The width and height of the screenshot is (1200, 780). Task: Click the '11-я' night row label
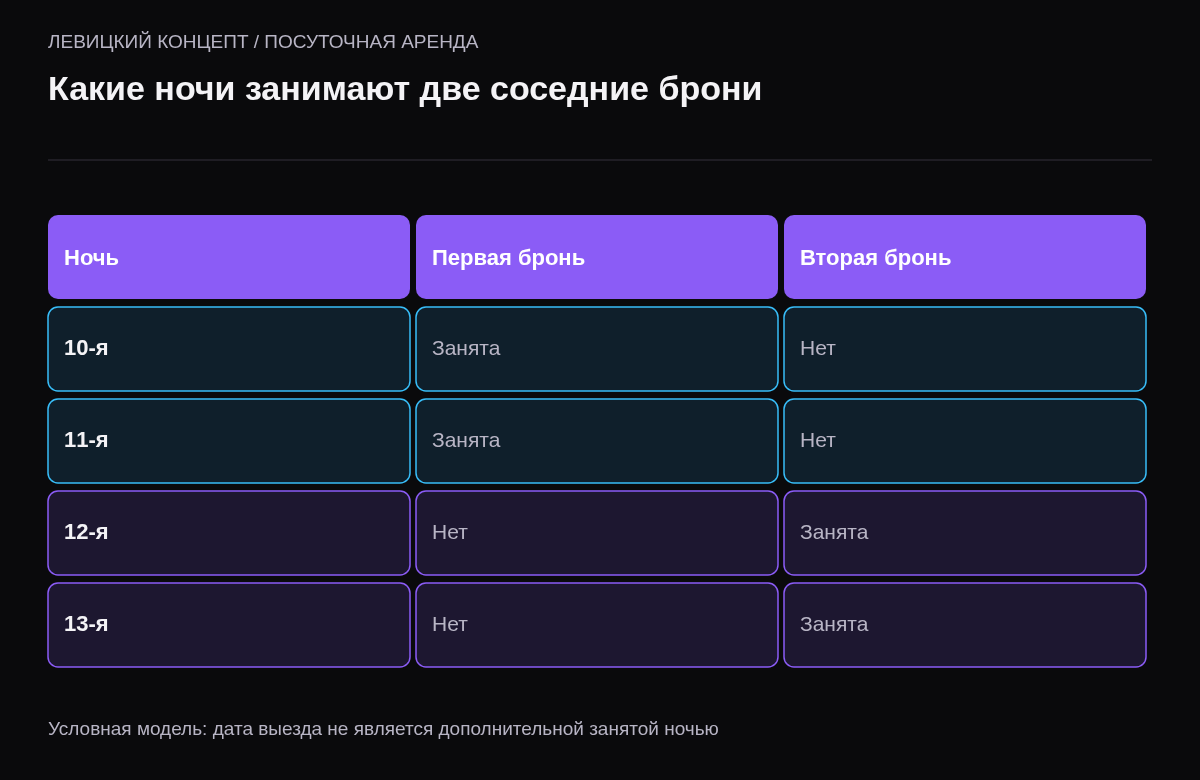coord(229,441)
